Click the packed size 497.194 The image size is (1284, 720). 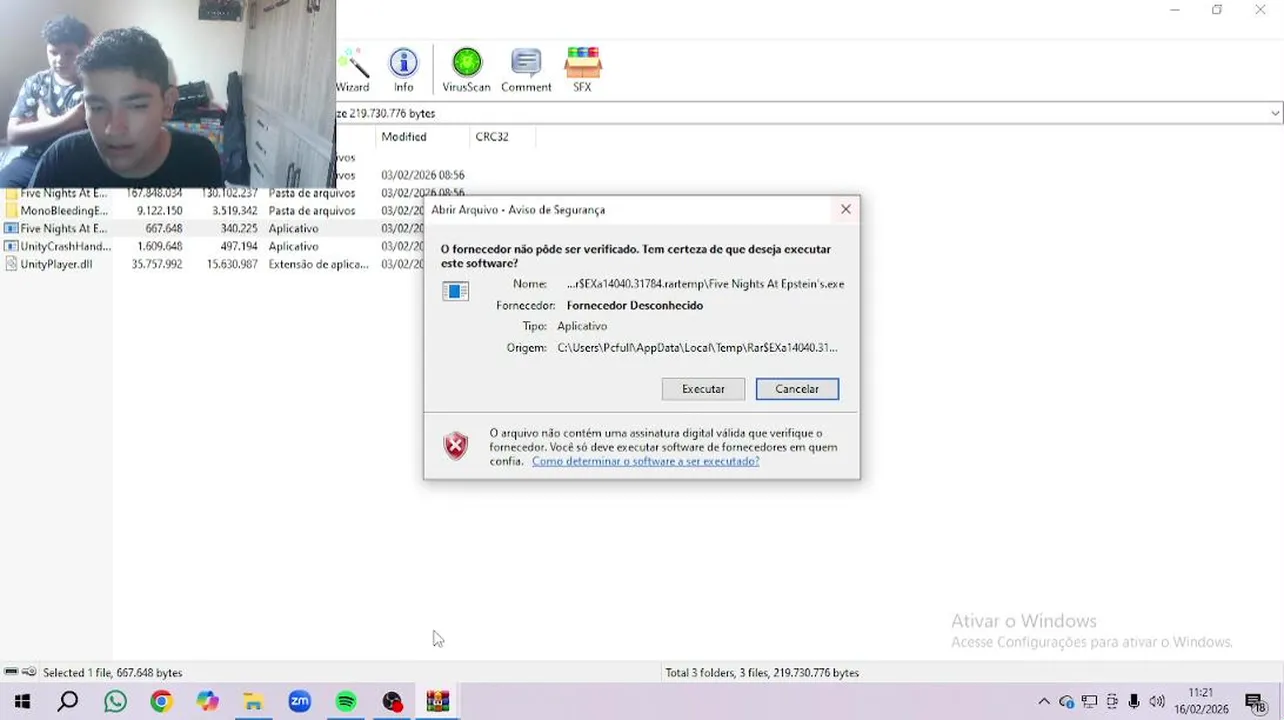[x=239, y=246]
